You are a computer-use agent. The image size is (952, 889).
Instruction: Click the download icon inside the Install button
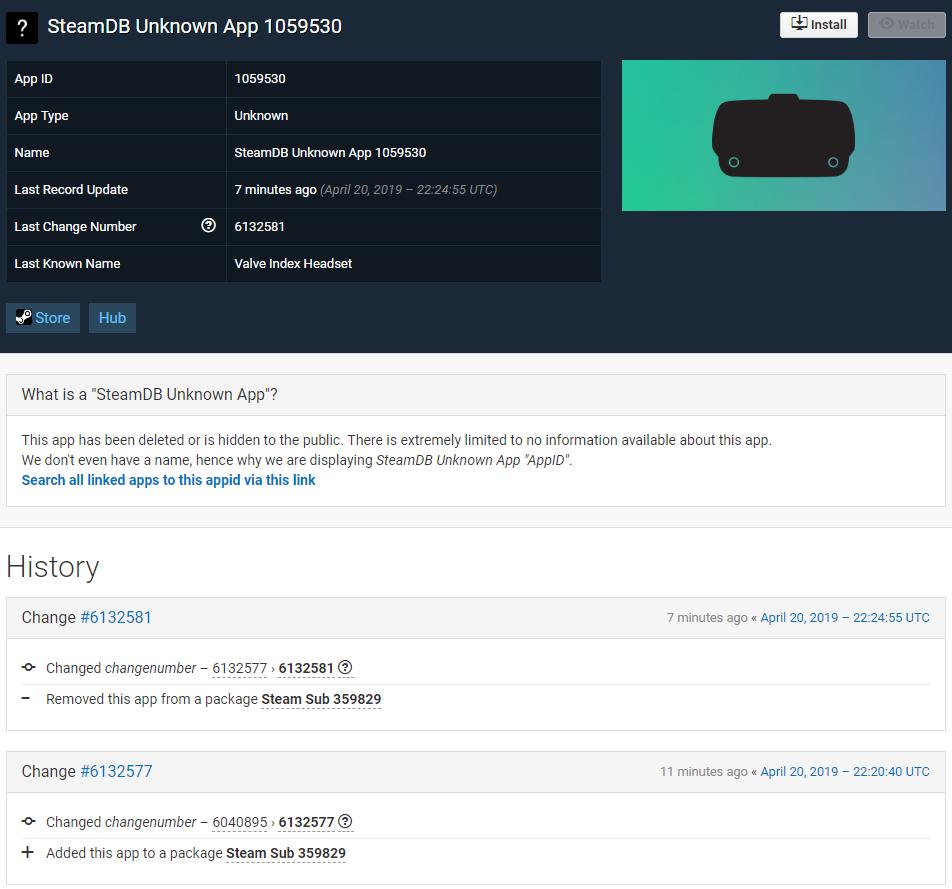pyautogui.click(x=798, y=24)
